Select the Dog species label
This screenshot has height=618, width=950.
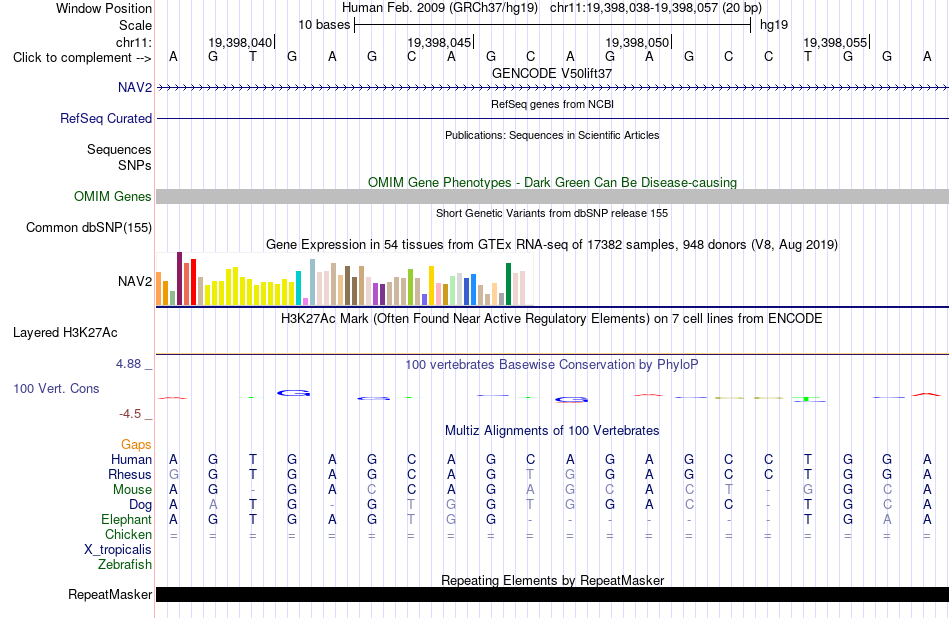tap(140, 505)
